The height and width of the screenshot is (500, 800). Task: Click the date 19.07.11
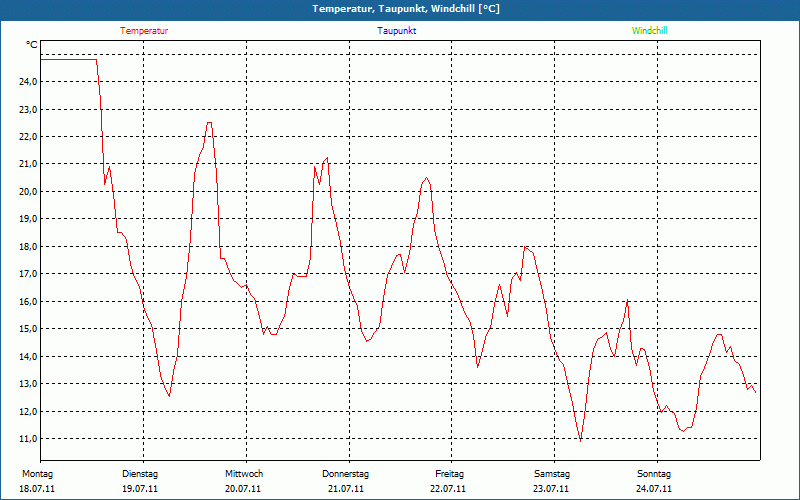140,489
